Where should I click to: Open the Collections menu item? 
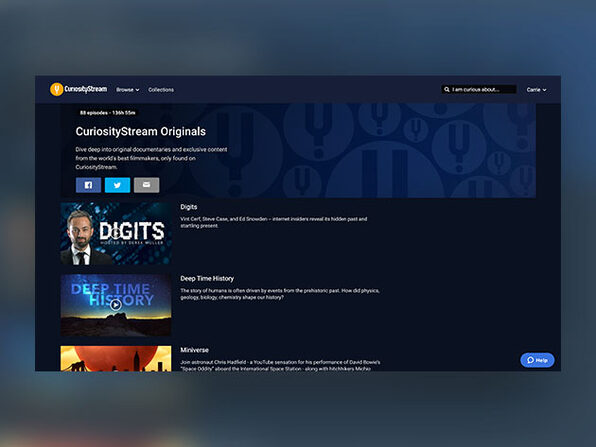[x=161, y=90]
